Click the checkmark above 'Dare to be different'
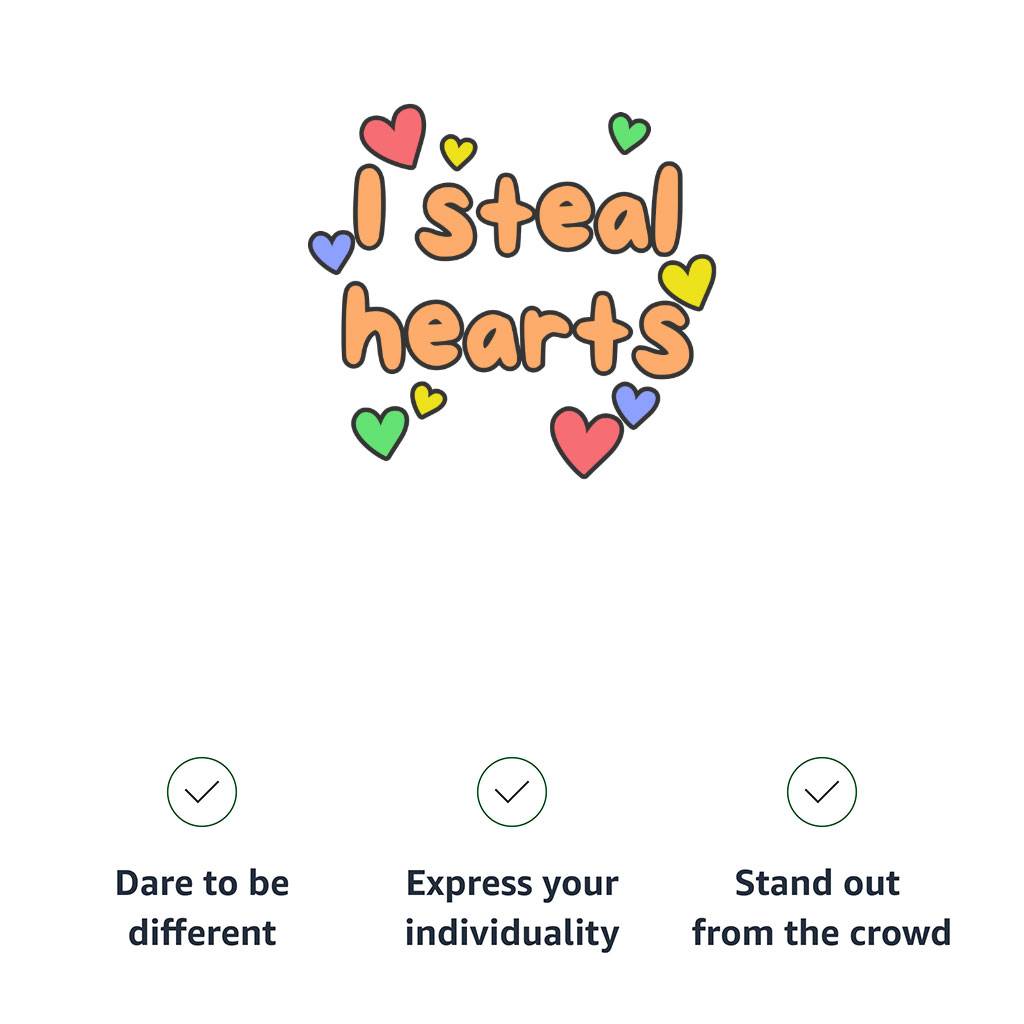 [x=202, y=792]
